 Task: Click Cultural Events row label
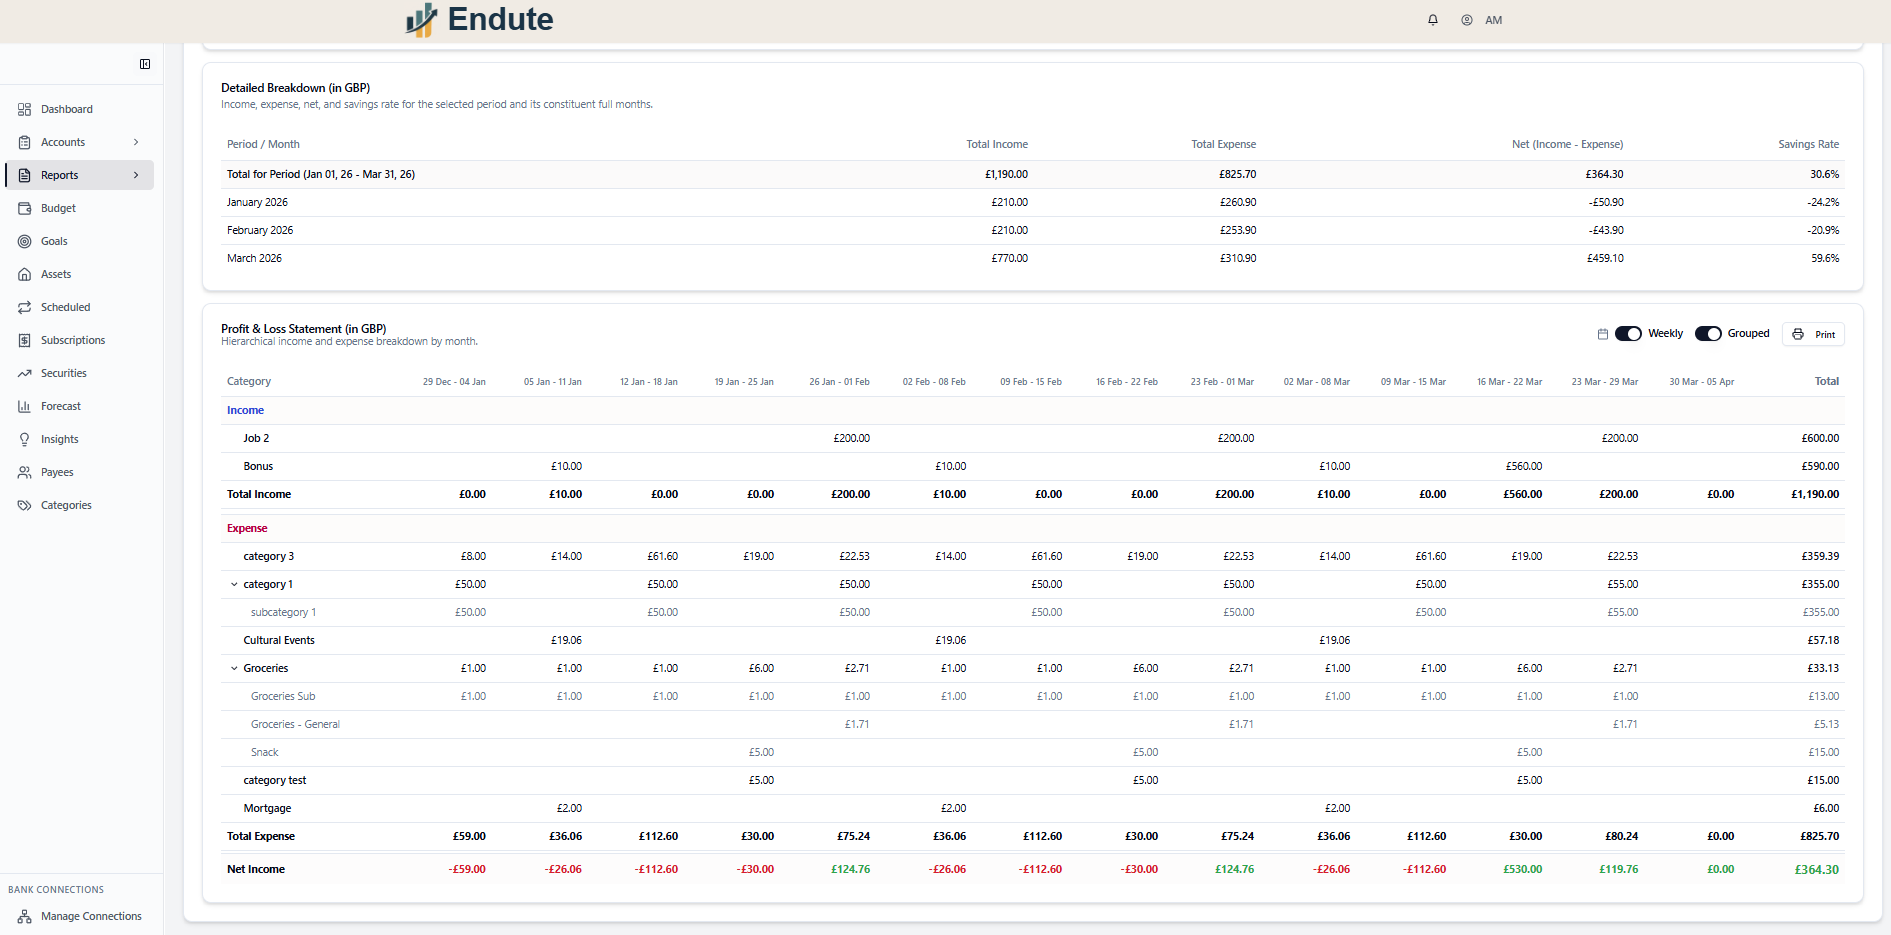[x=279, y=640]
